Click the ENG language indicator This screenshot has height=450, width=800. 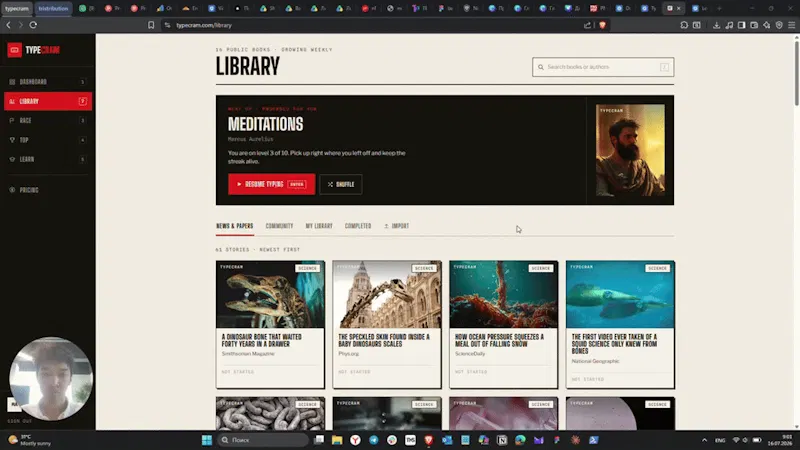click(x=720, y=440)
